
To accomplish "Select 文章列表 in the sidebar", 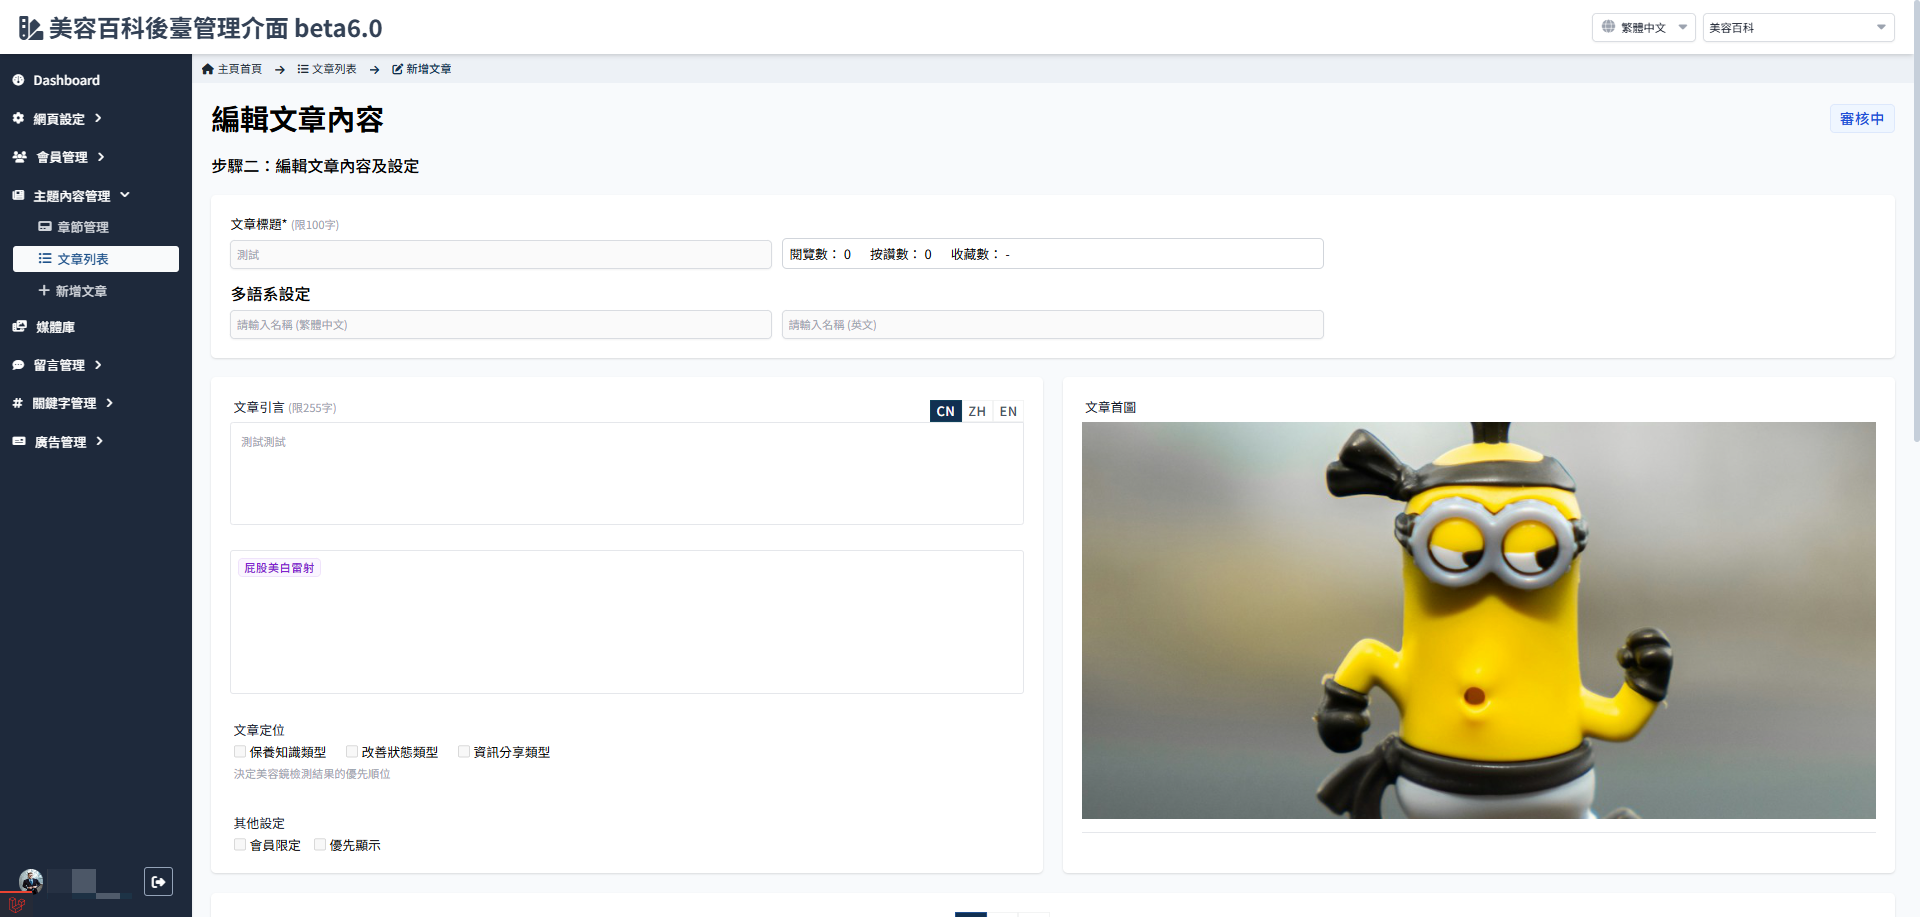I will [96, 259].
